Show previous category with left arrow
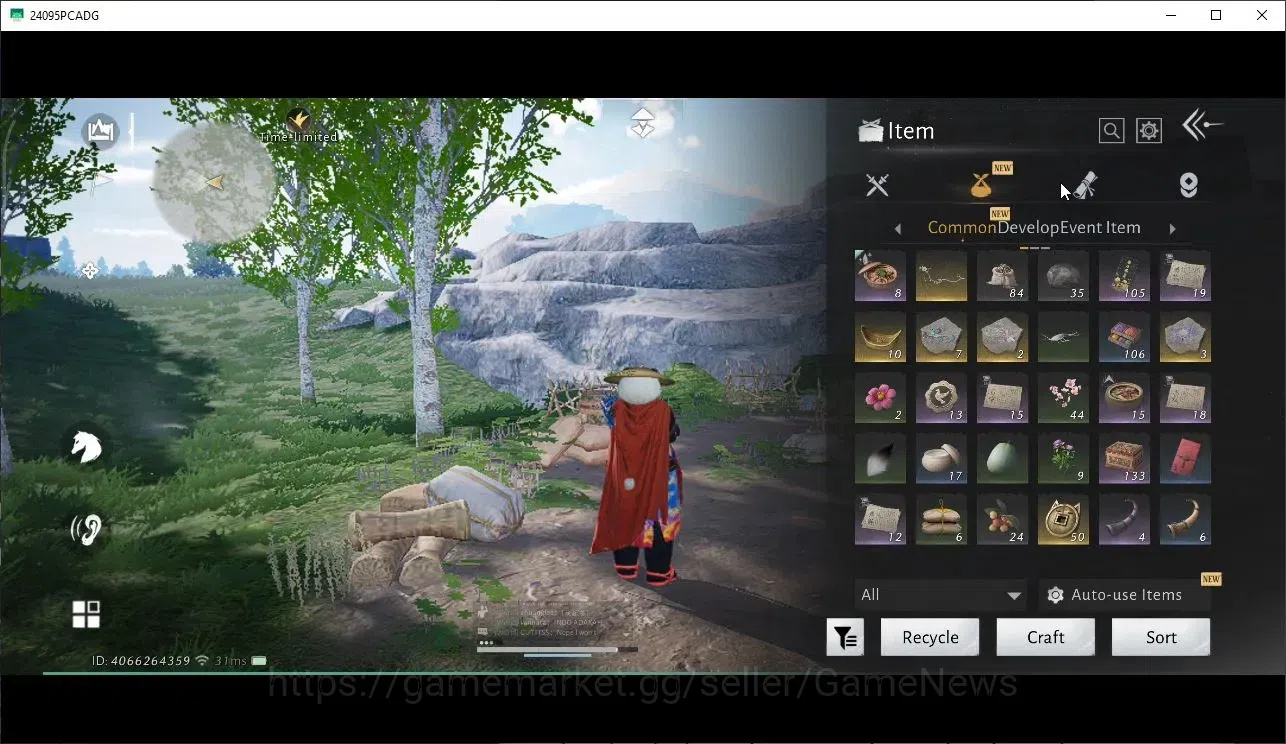Screen dimensions: 1286x744 (x=898, y=229)
